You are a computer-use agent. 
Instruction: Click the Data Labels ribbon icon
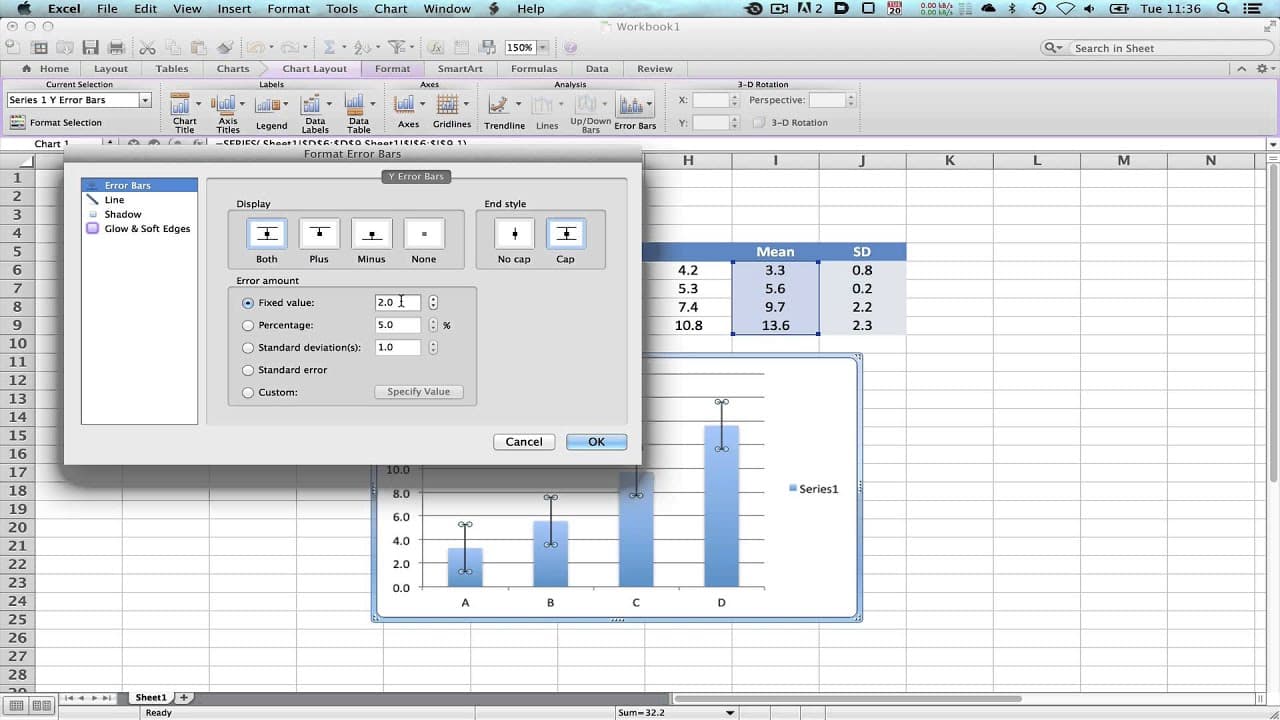point(312,103)
